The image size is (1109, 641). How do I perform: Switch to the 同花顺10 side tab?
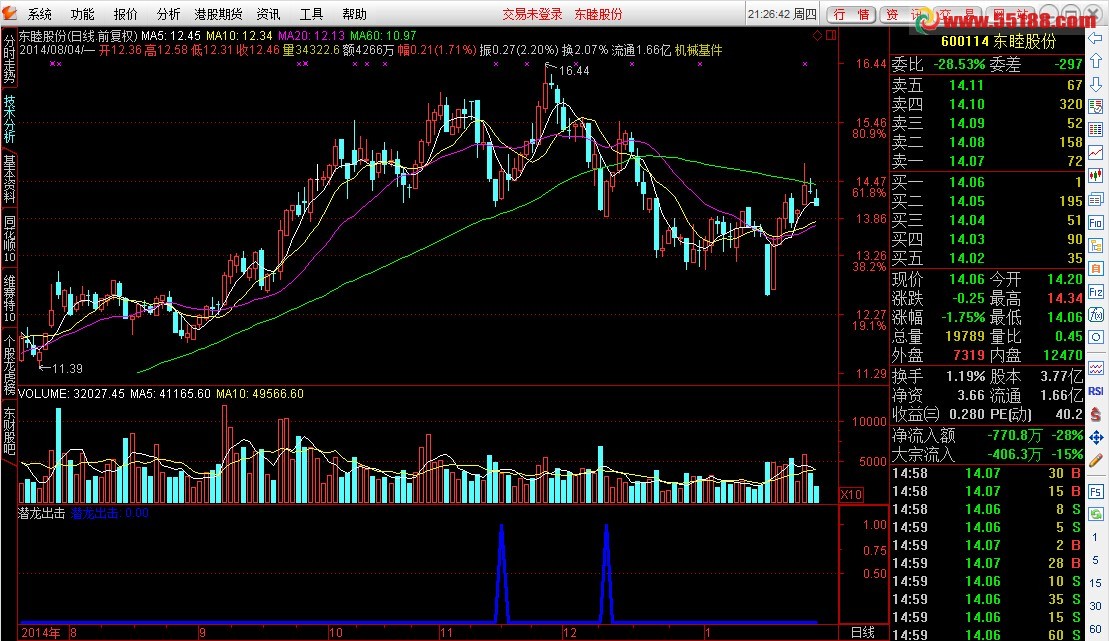coord(9,238)
